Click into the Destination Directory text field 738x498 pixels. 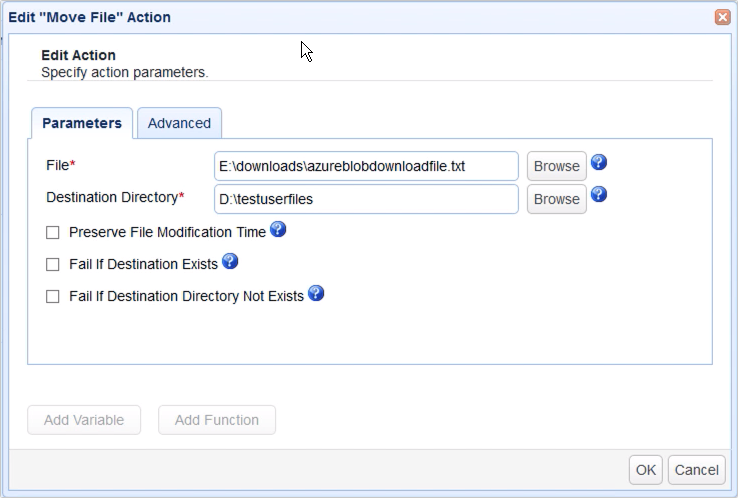(x=366, y=199)
